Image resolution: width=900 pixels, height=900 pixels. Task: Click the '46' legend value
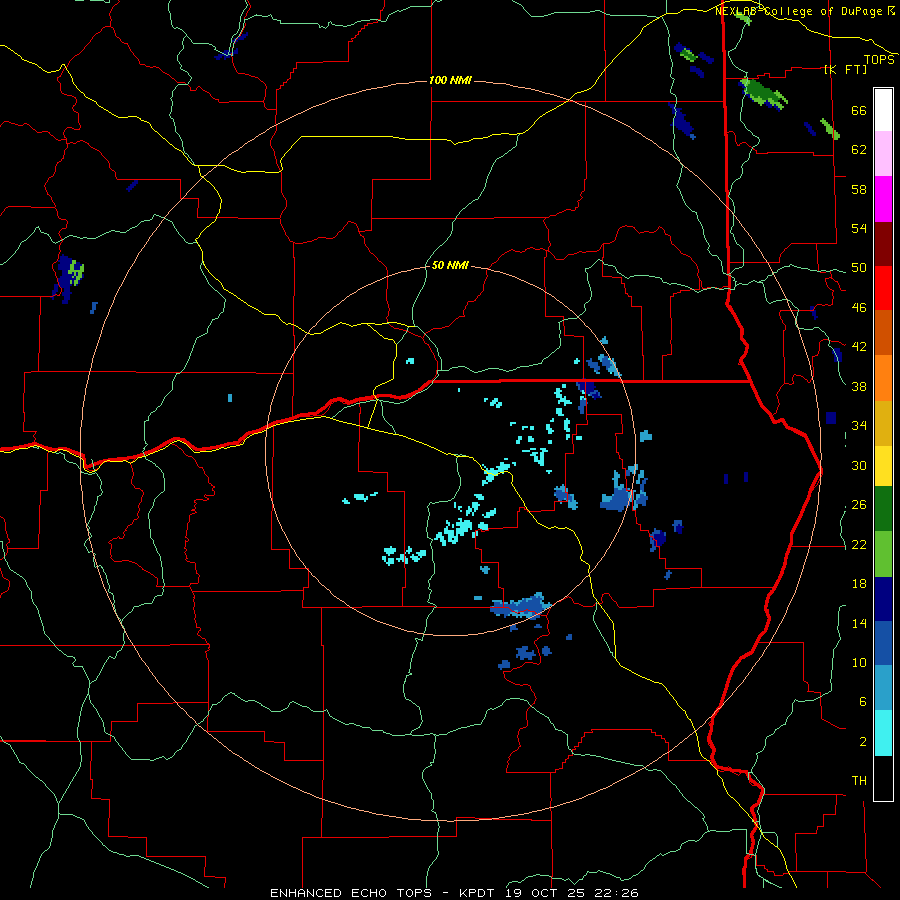[859, 308]
